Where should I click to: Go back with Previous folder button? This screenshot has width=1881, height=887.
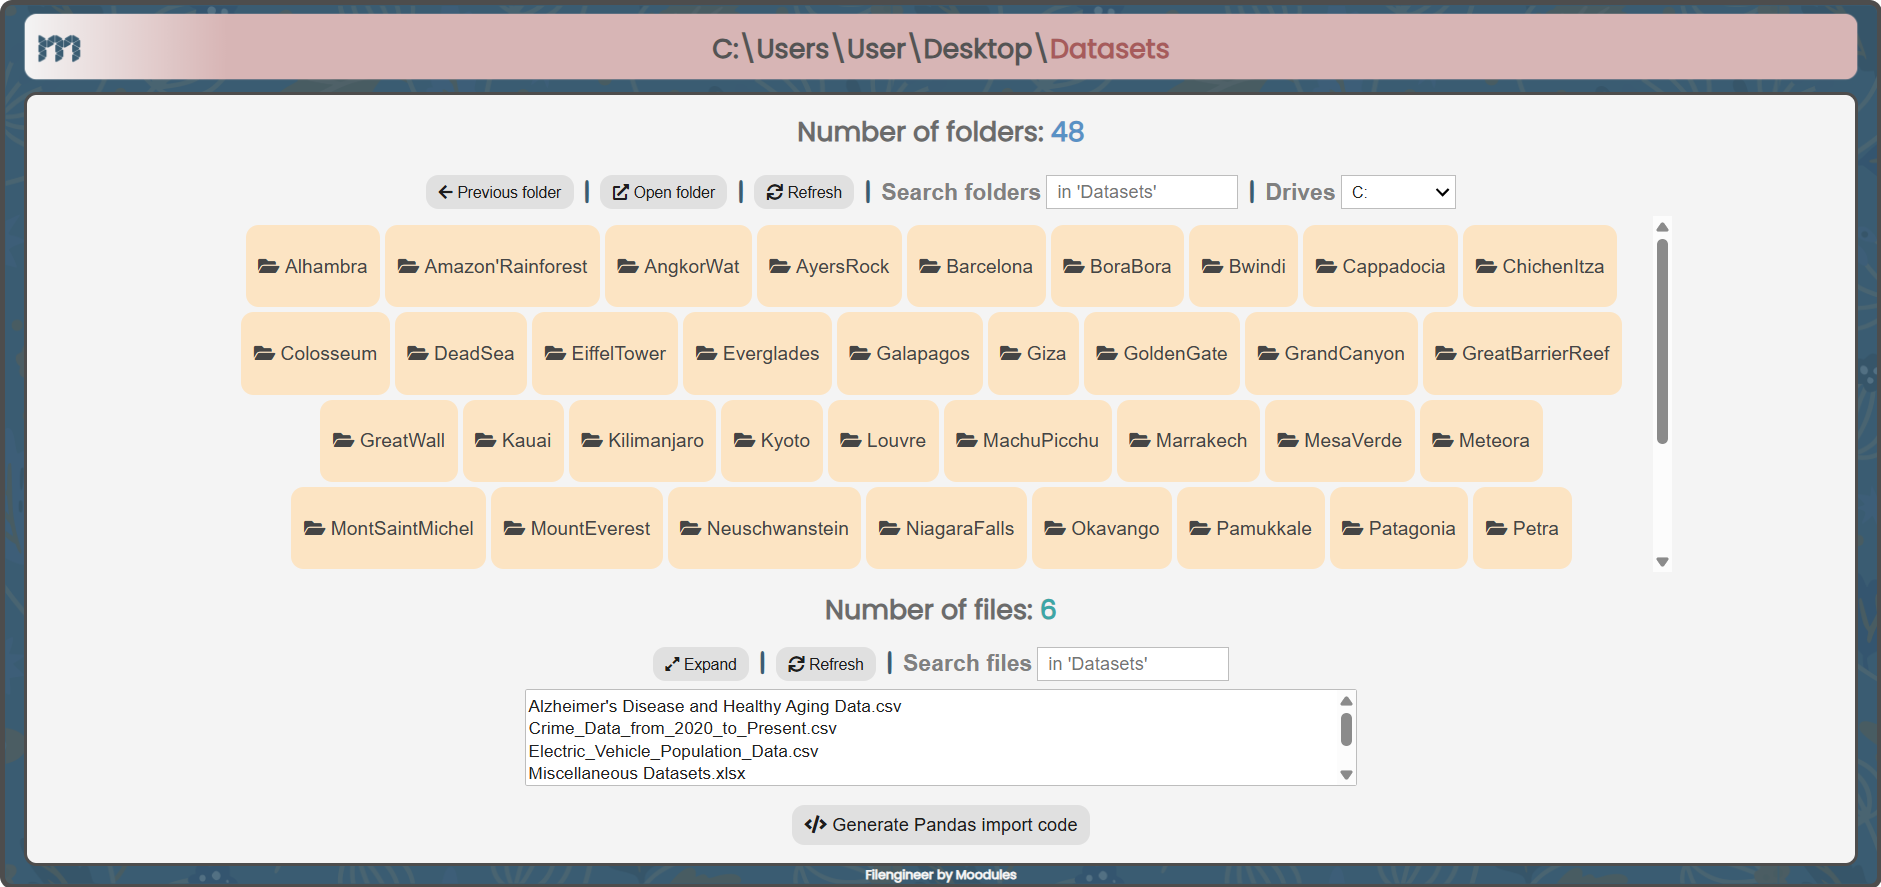499,192
